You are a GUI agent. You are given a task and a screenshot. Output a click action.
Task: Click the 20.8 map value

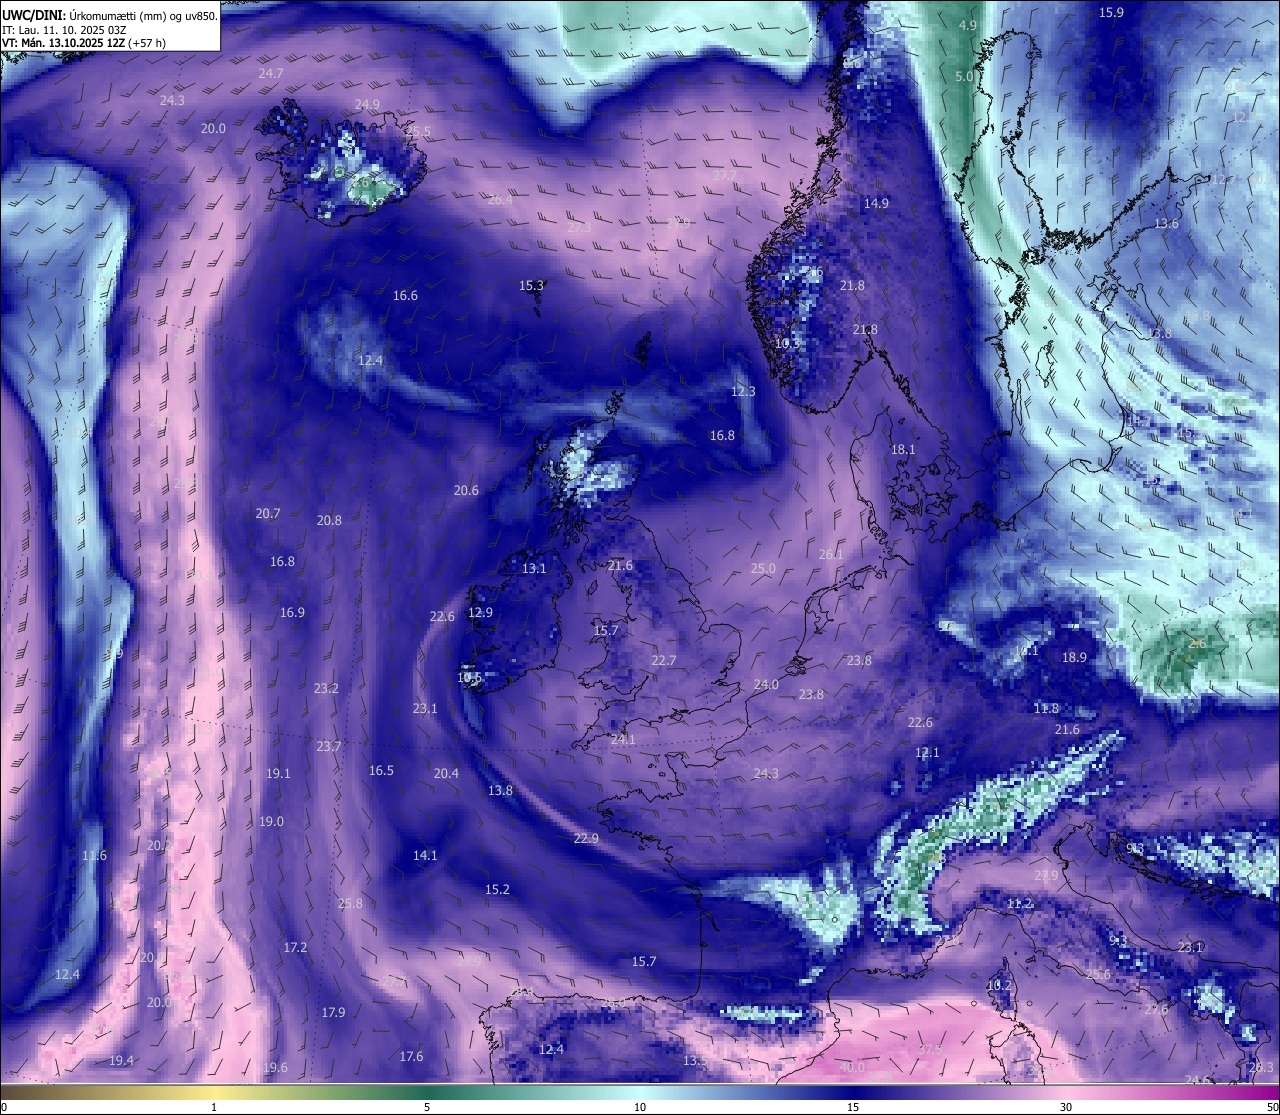pos(329,521)
